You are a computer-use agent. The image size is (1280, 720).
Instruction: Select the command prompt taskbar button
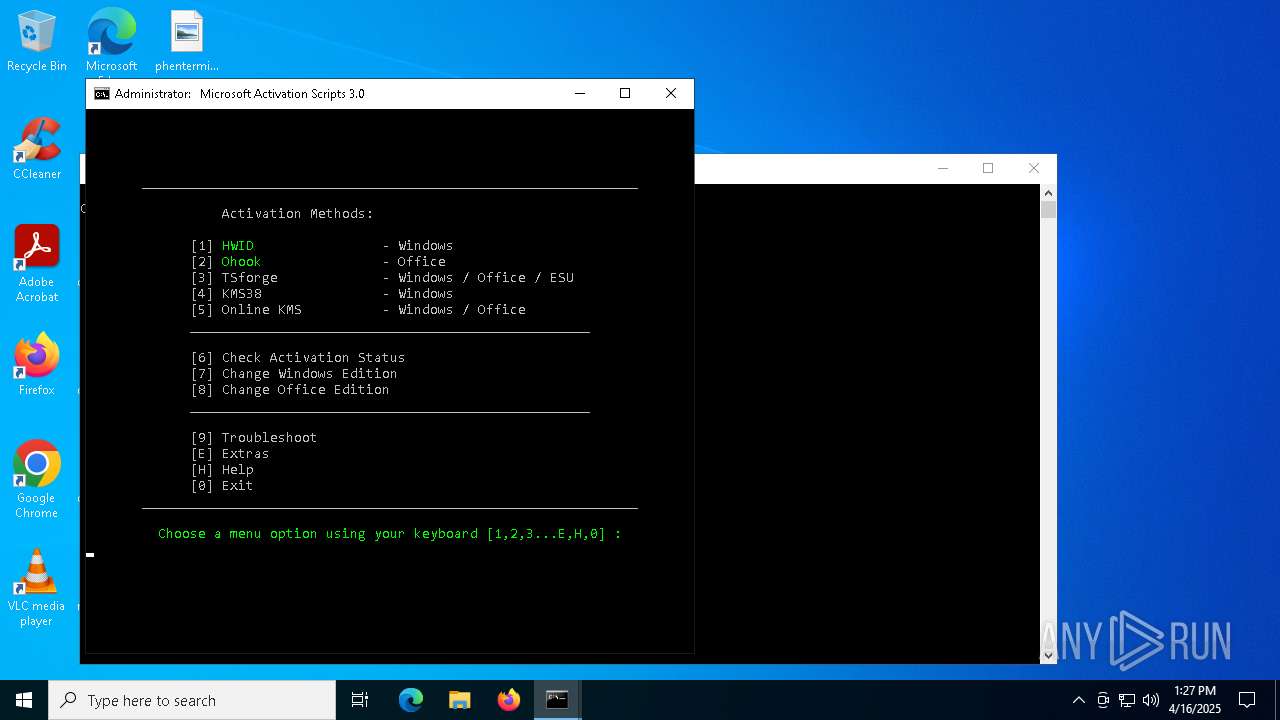(x=557, y=700)
